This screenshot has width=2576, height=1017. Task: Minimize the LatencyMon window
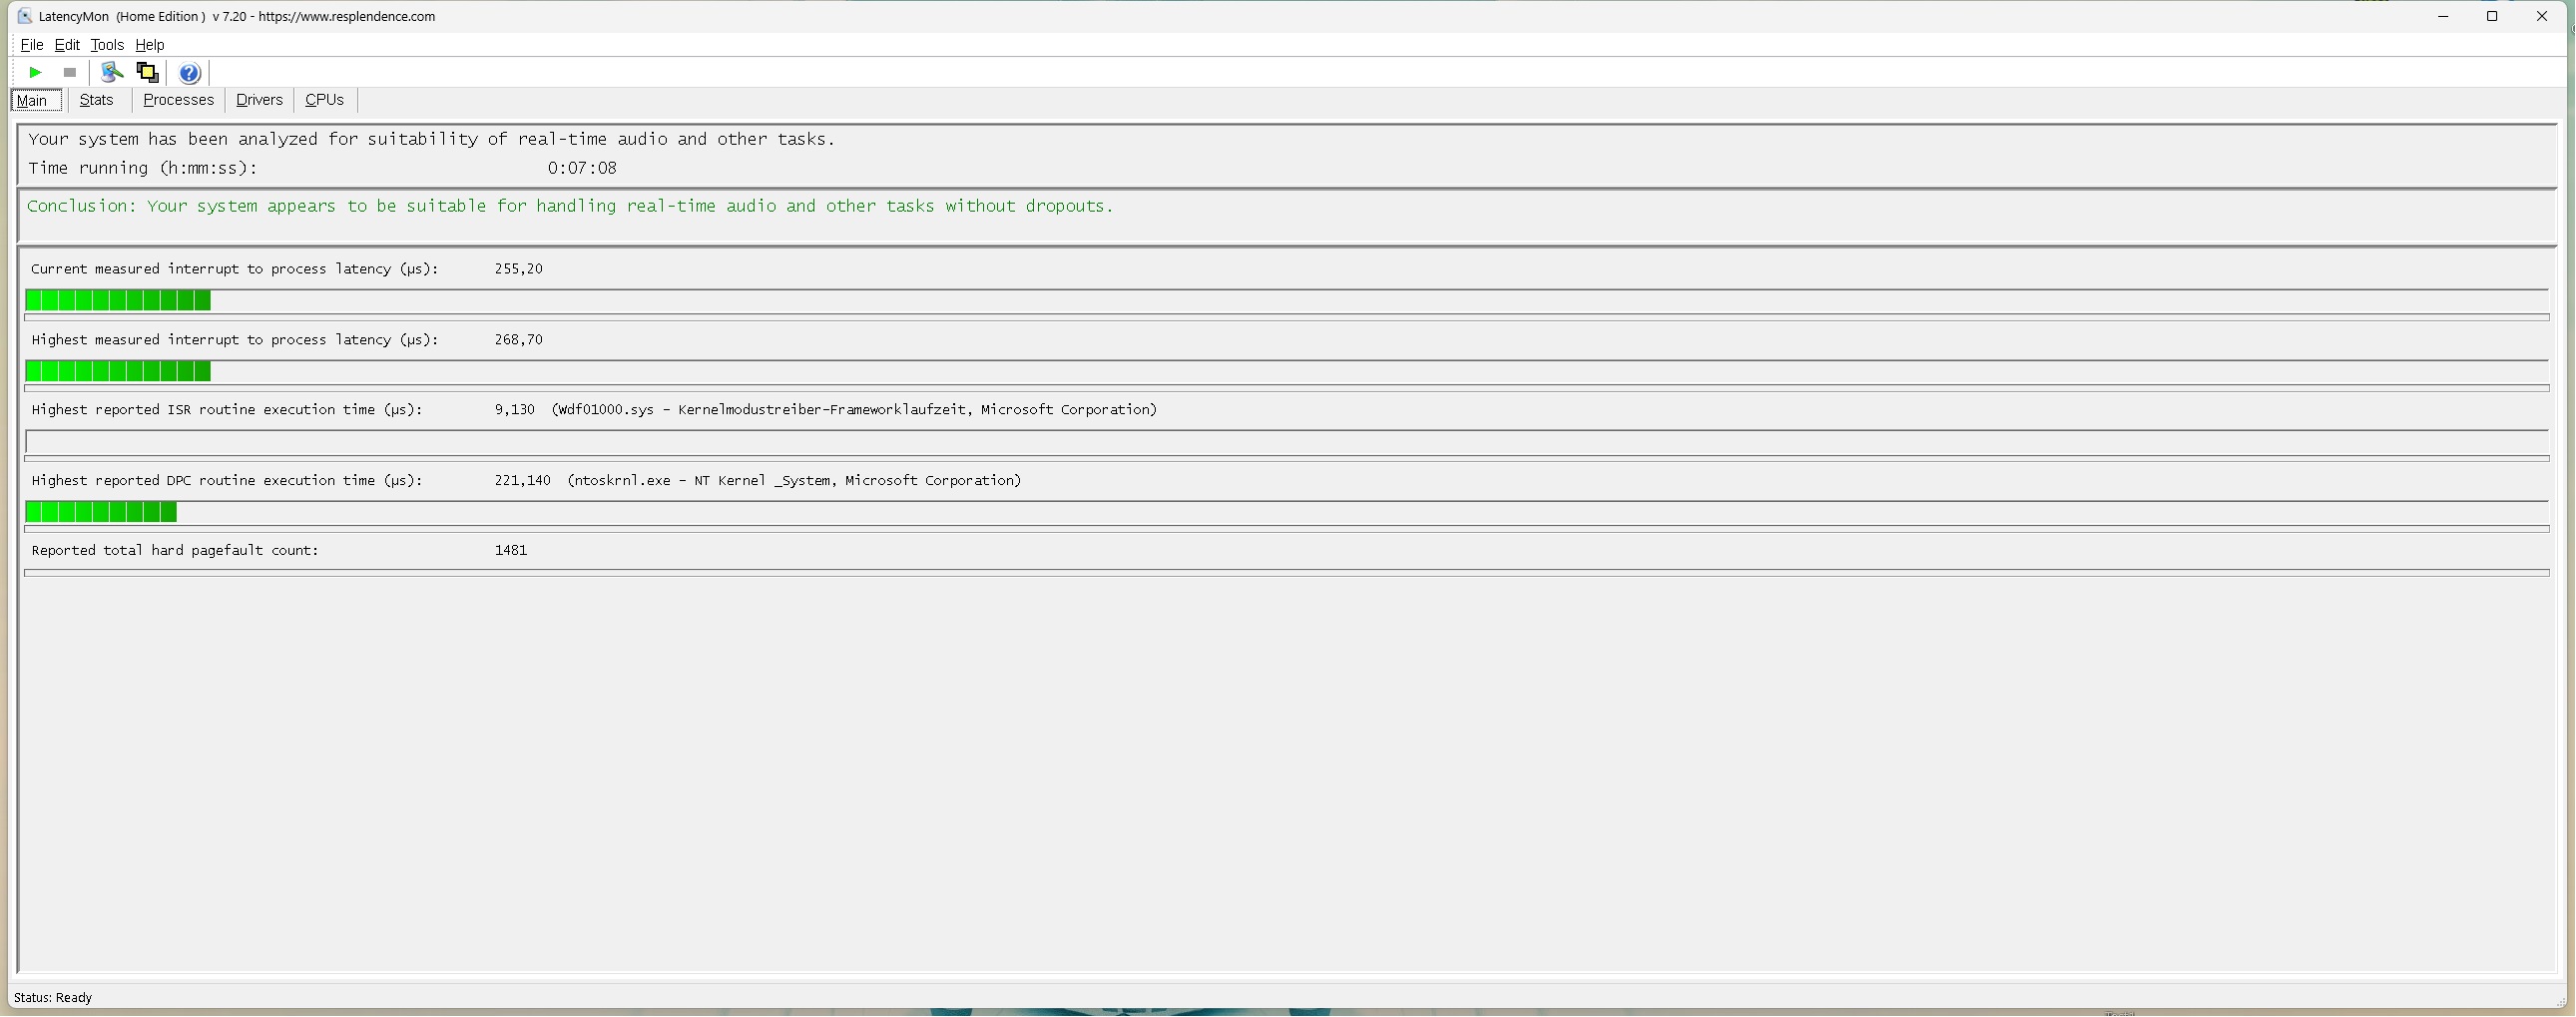pyautogui.click(x=2443, y=16)
